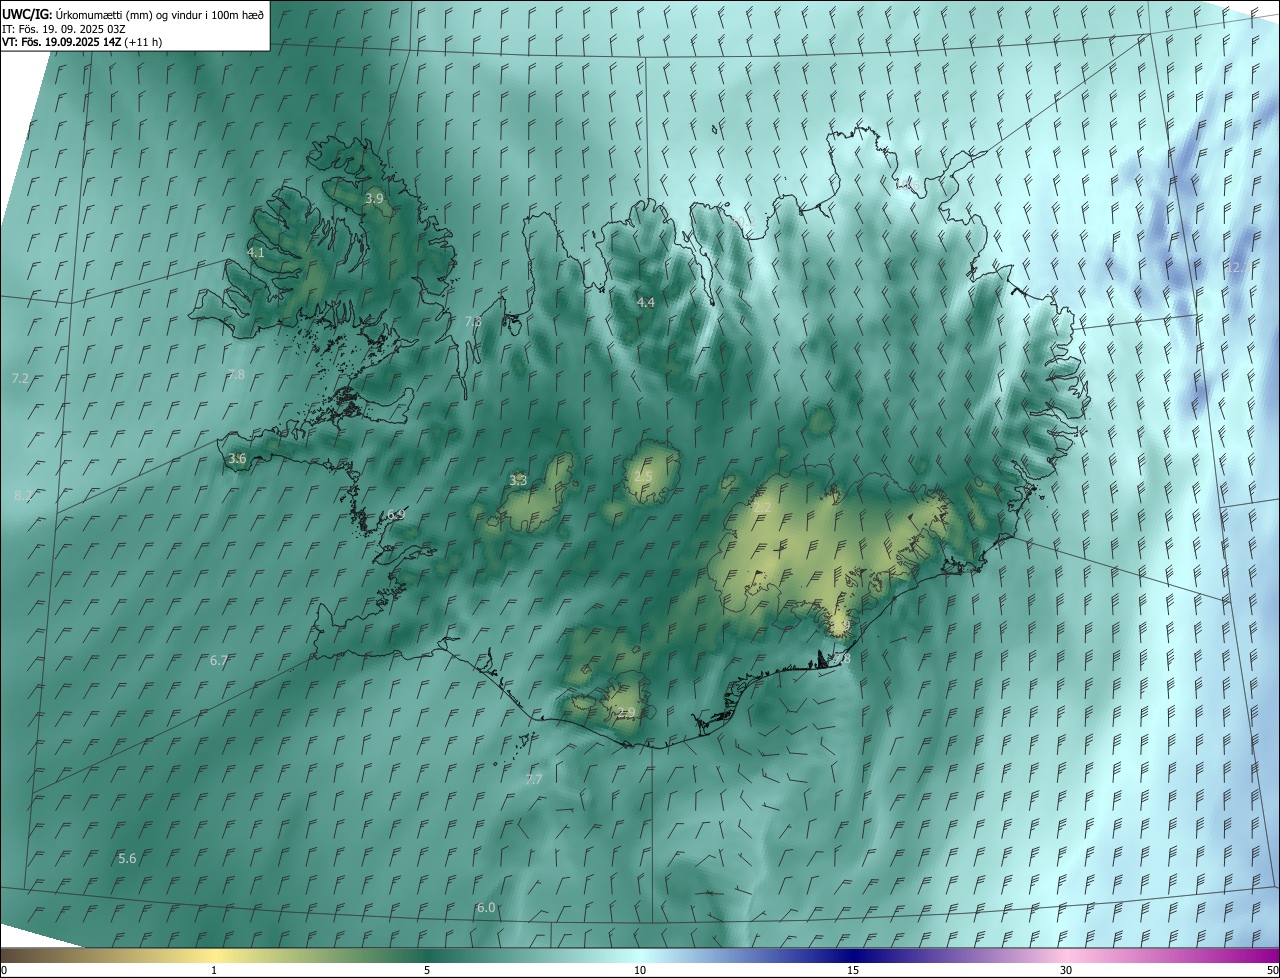This screenshot has width=1280, height=978.
Task: Click the color scale tick label 5
Action: tap(427, 970)
